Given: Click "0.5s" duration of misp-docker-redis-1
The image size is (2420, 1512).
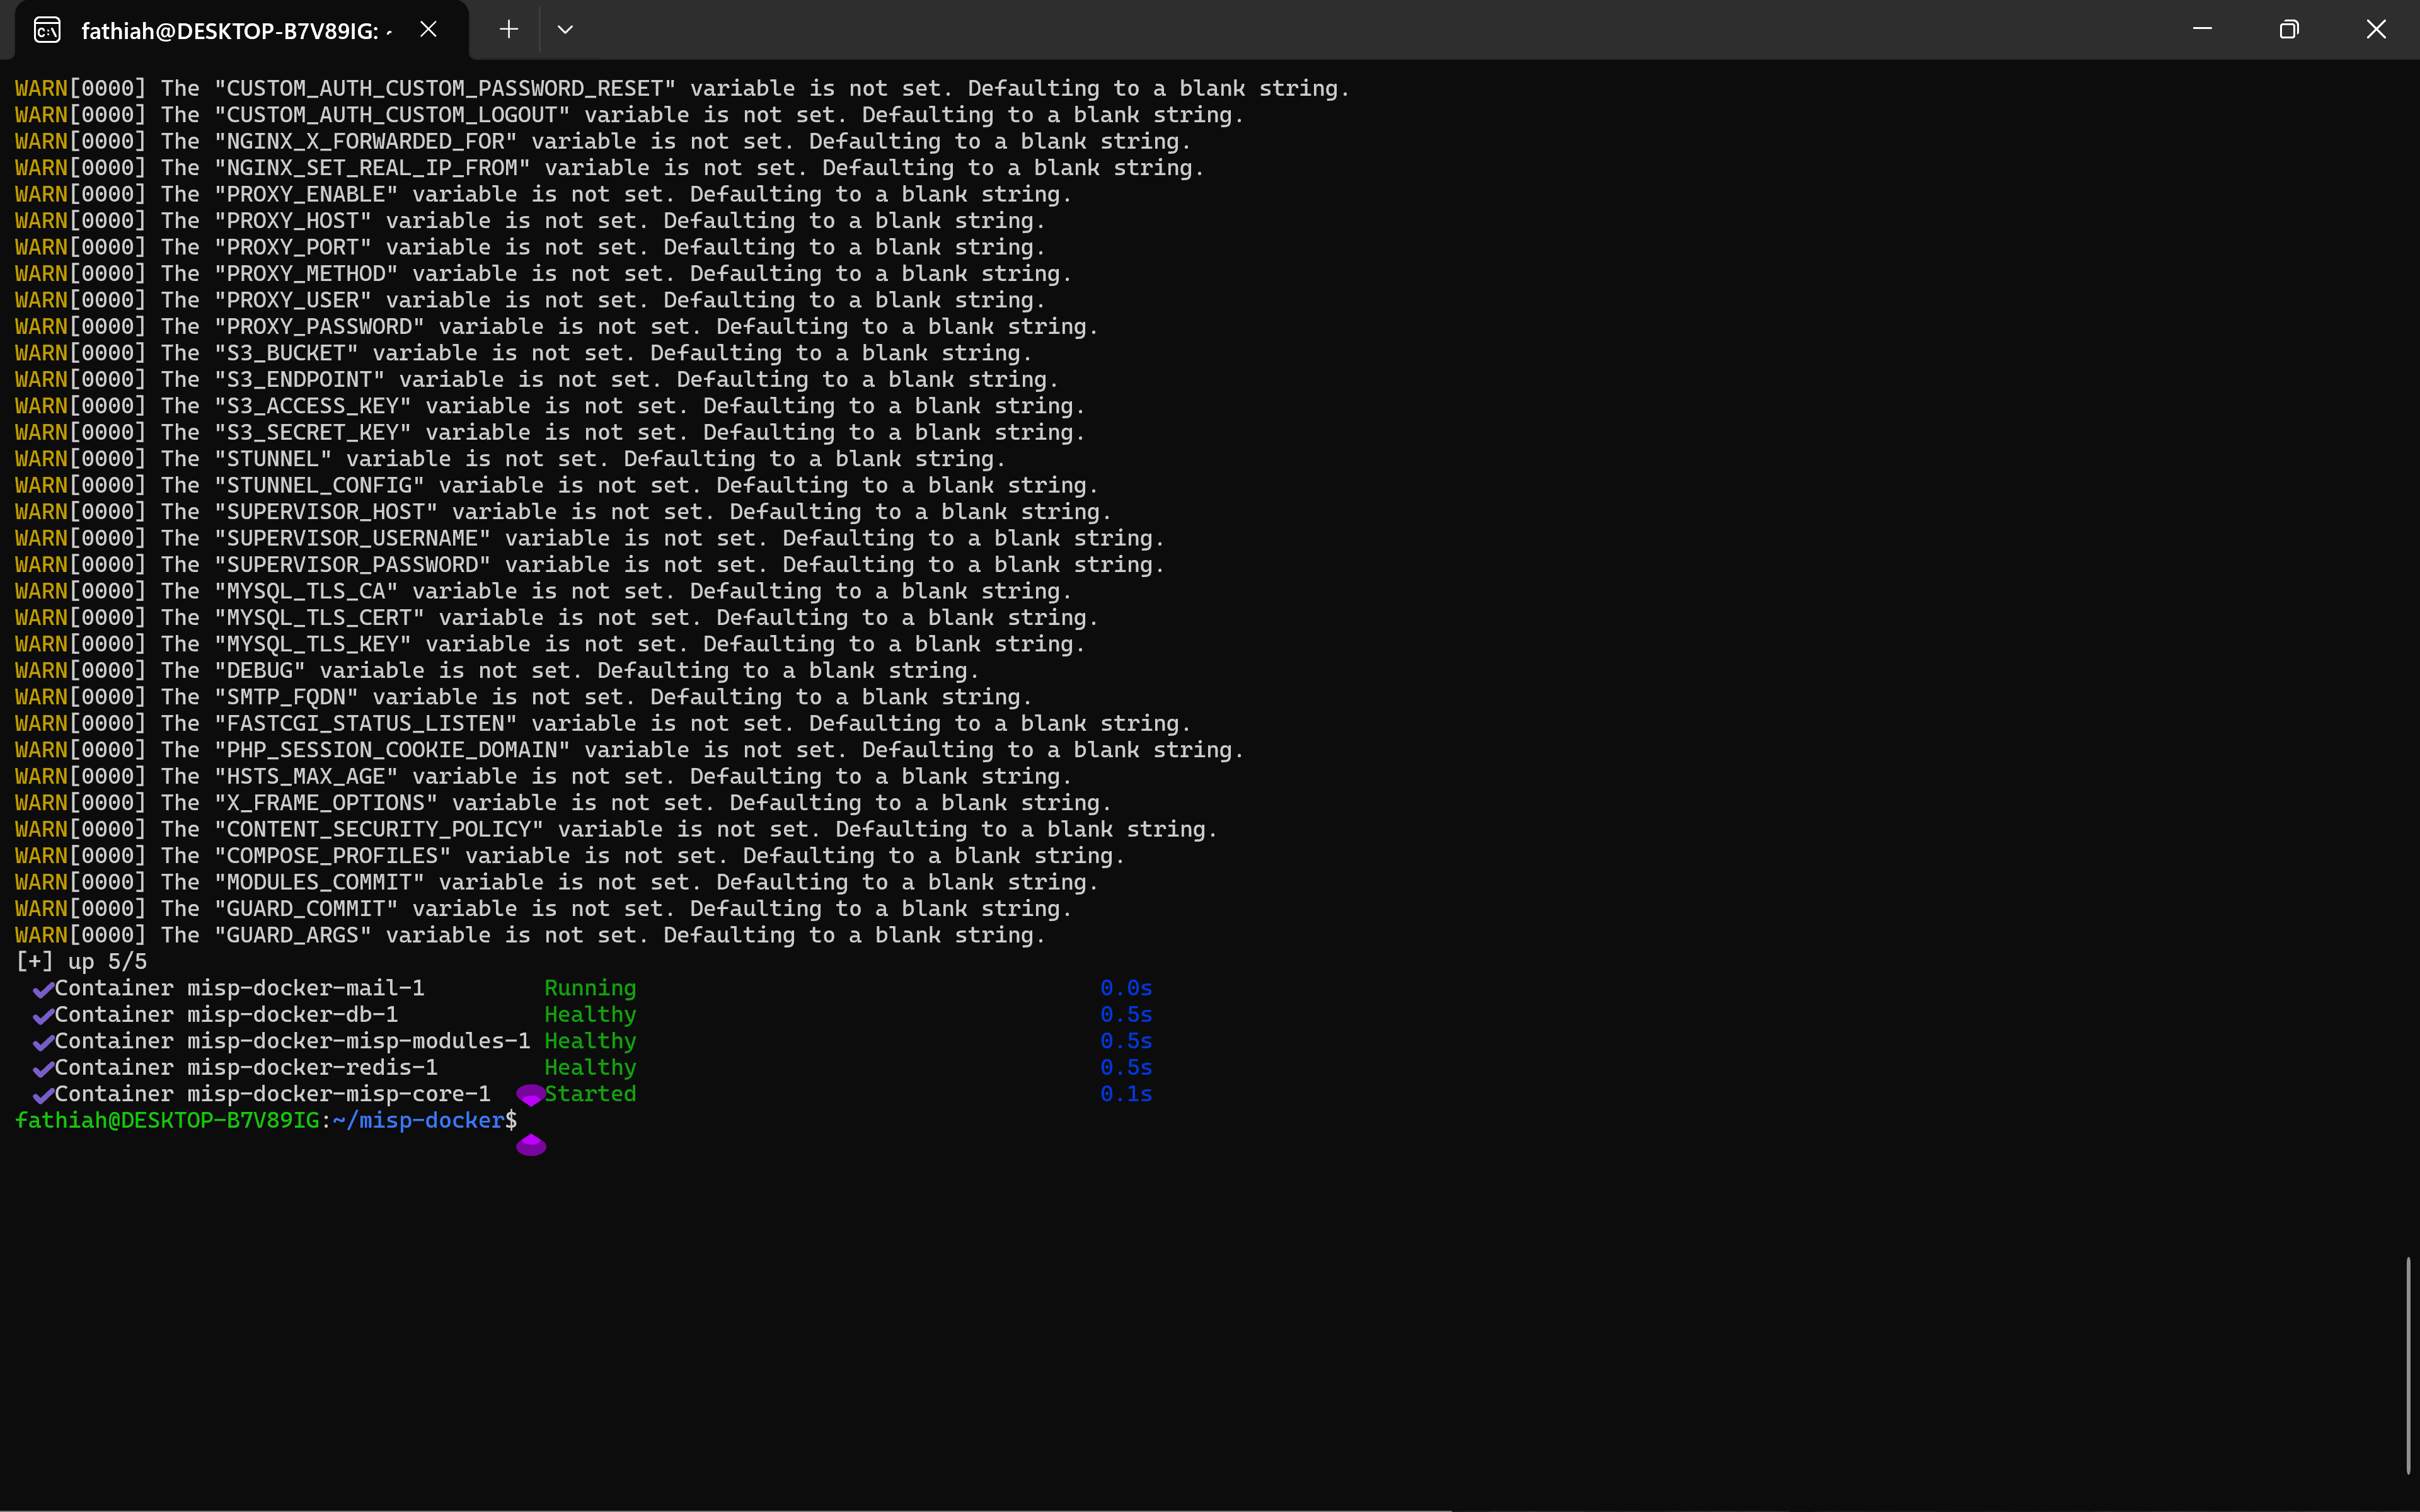Looking at the screenshot, I should coord(1126,1068).
